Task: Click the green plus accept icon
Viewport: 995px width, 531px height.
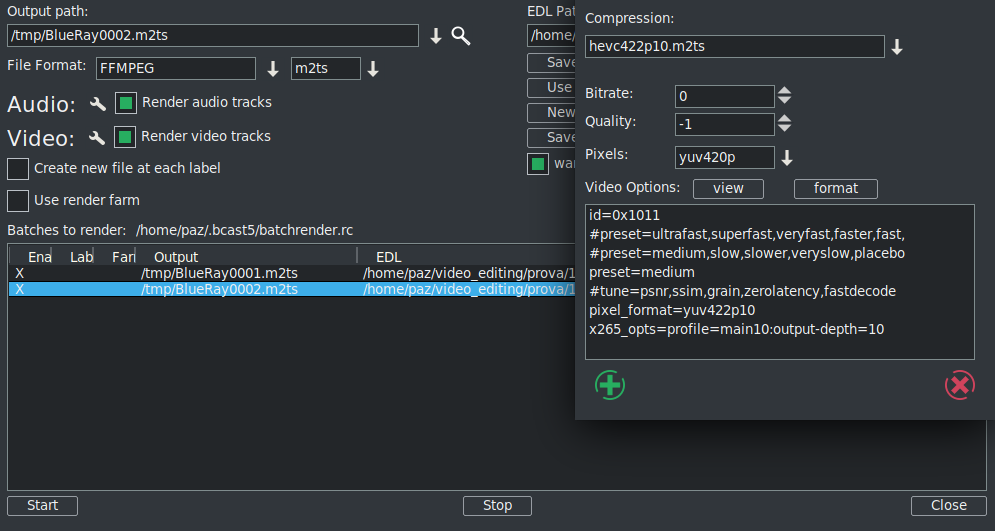Action: (x=609, y=385)
